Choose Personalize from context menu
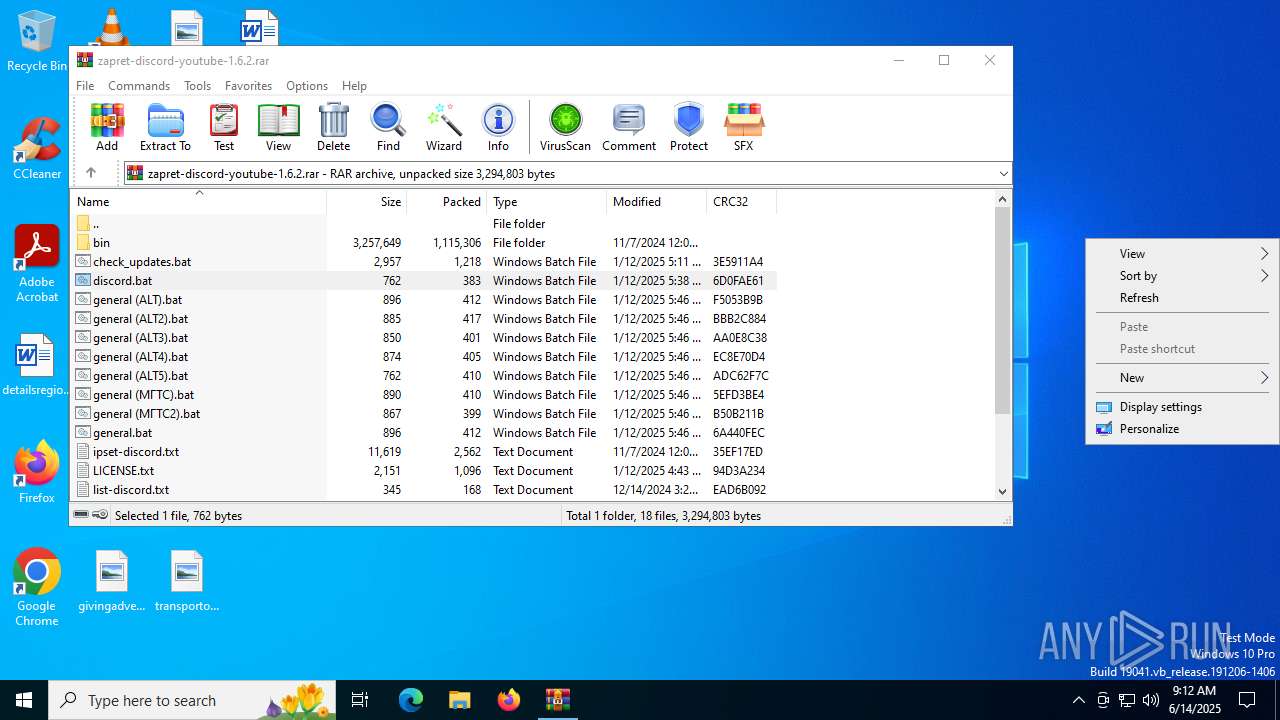This screenshot has width=1280, height=720. coord(1182,429)
